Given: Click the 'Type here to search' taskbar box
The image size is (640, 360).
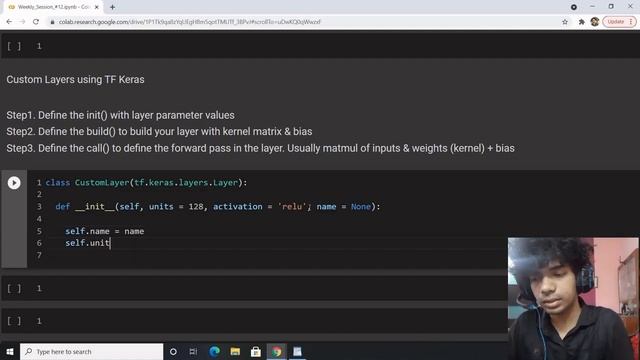Looking at the screenshot, I should pos(91,351).
